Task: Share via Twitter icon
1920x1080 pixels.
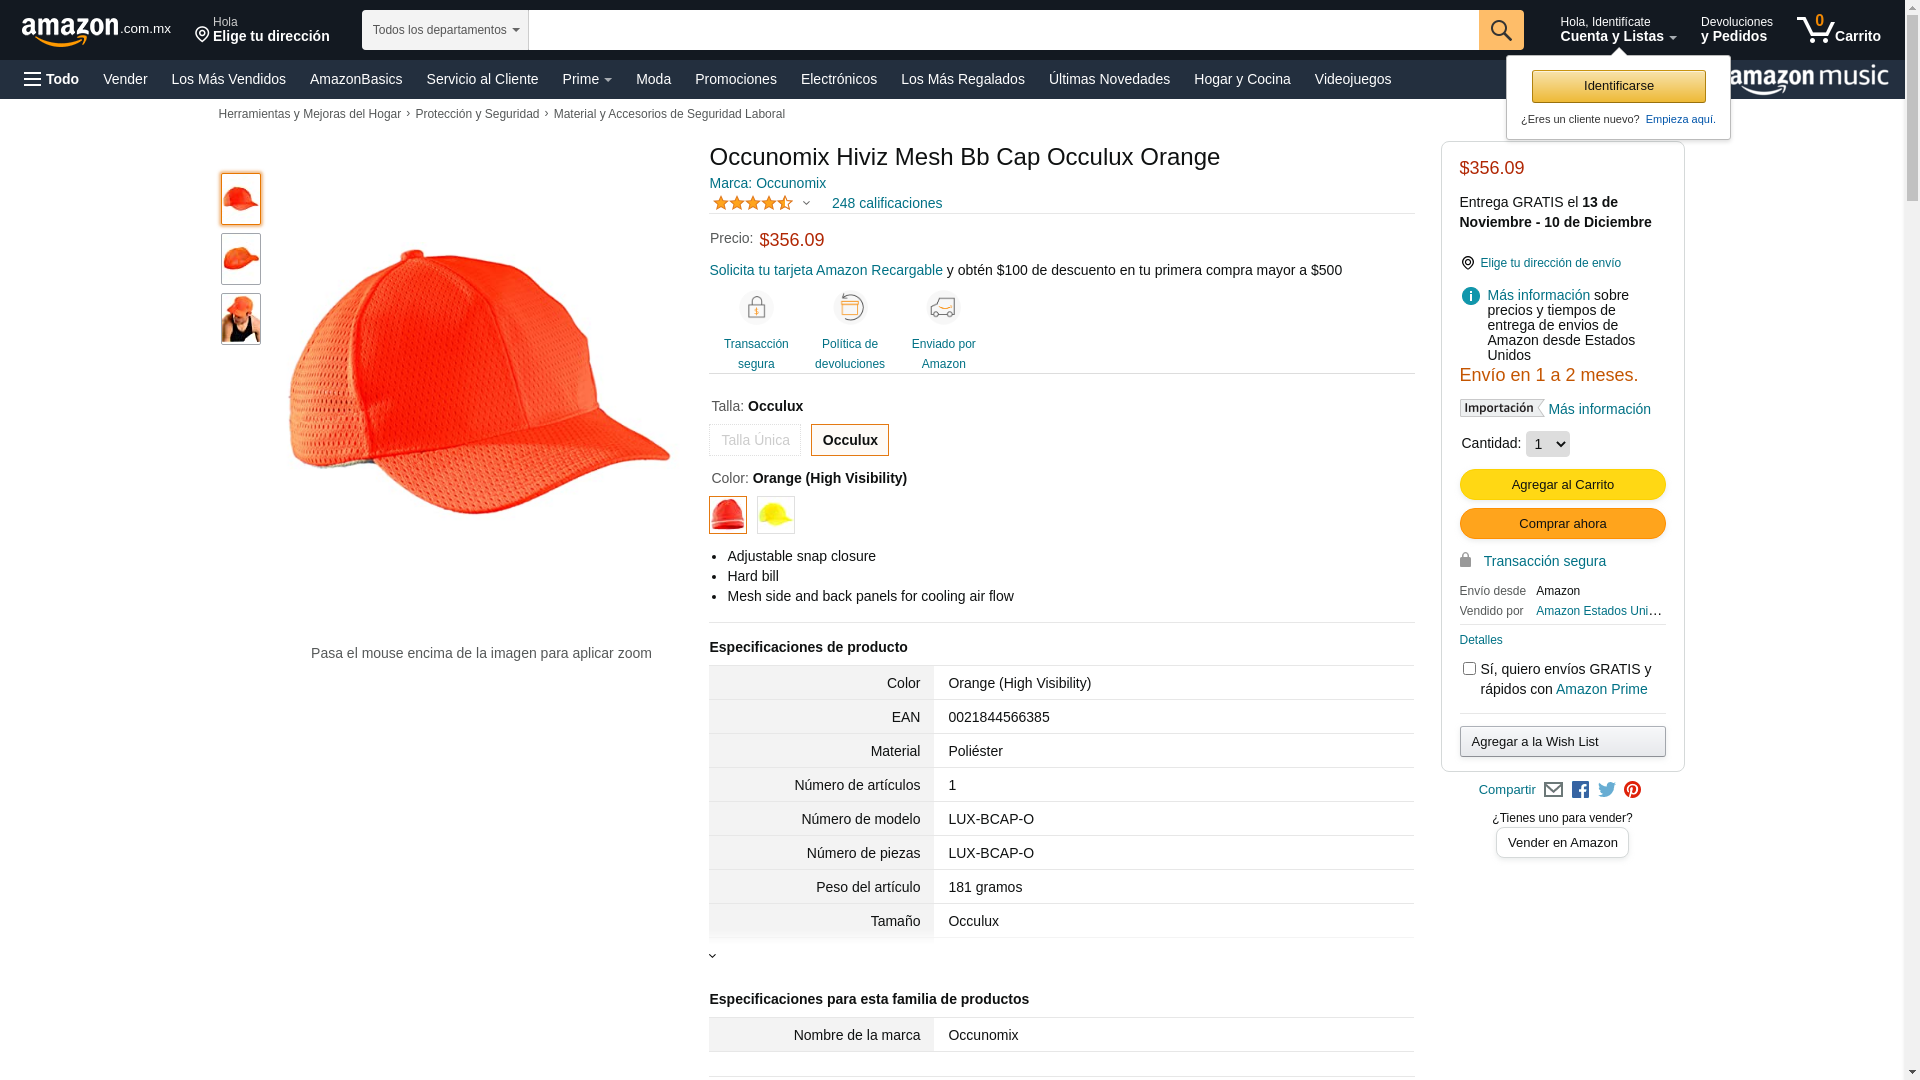Action: (x=1606, y=790)
